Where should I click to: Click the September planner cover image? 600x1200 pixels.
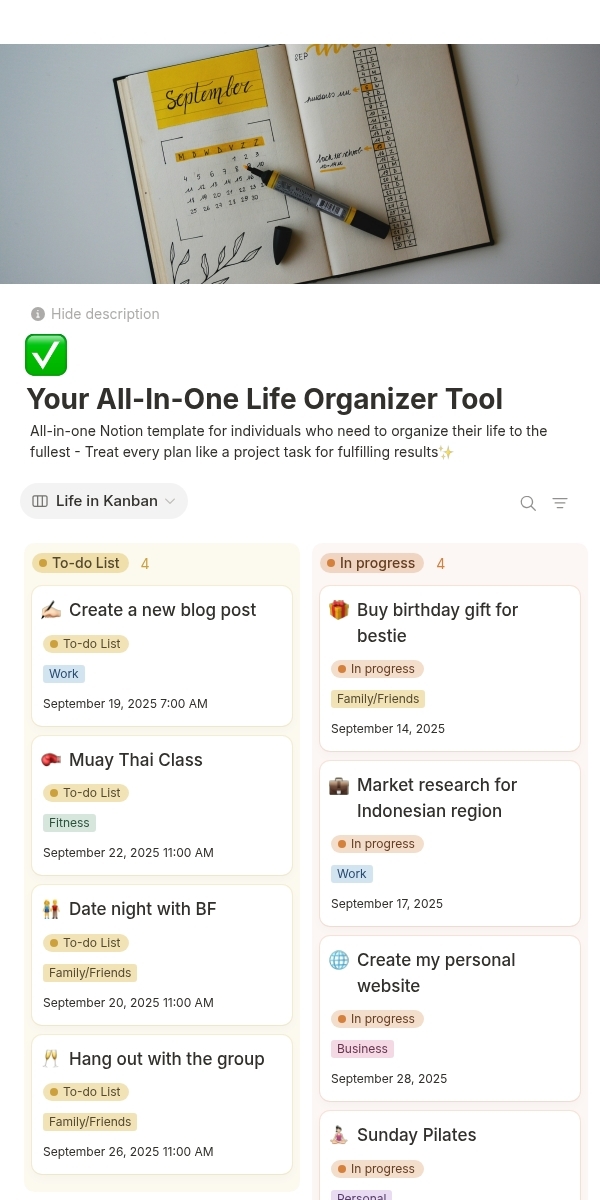pos(300,164)
